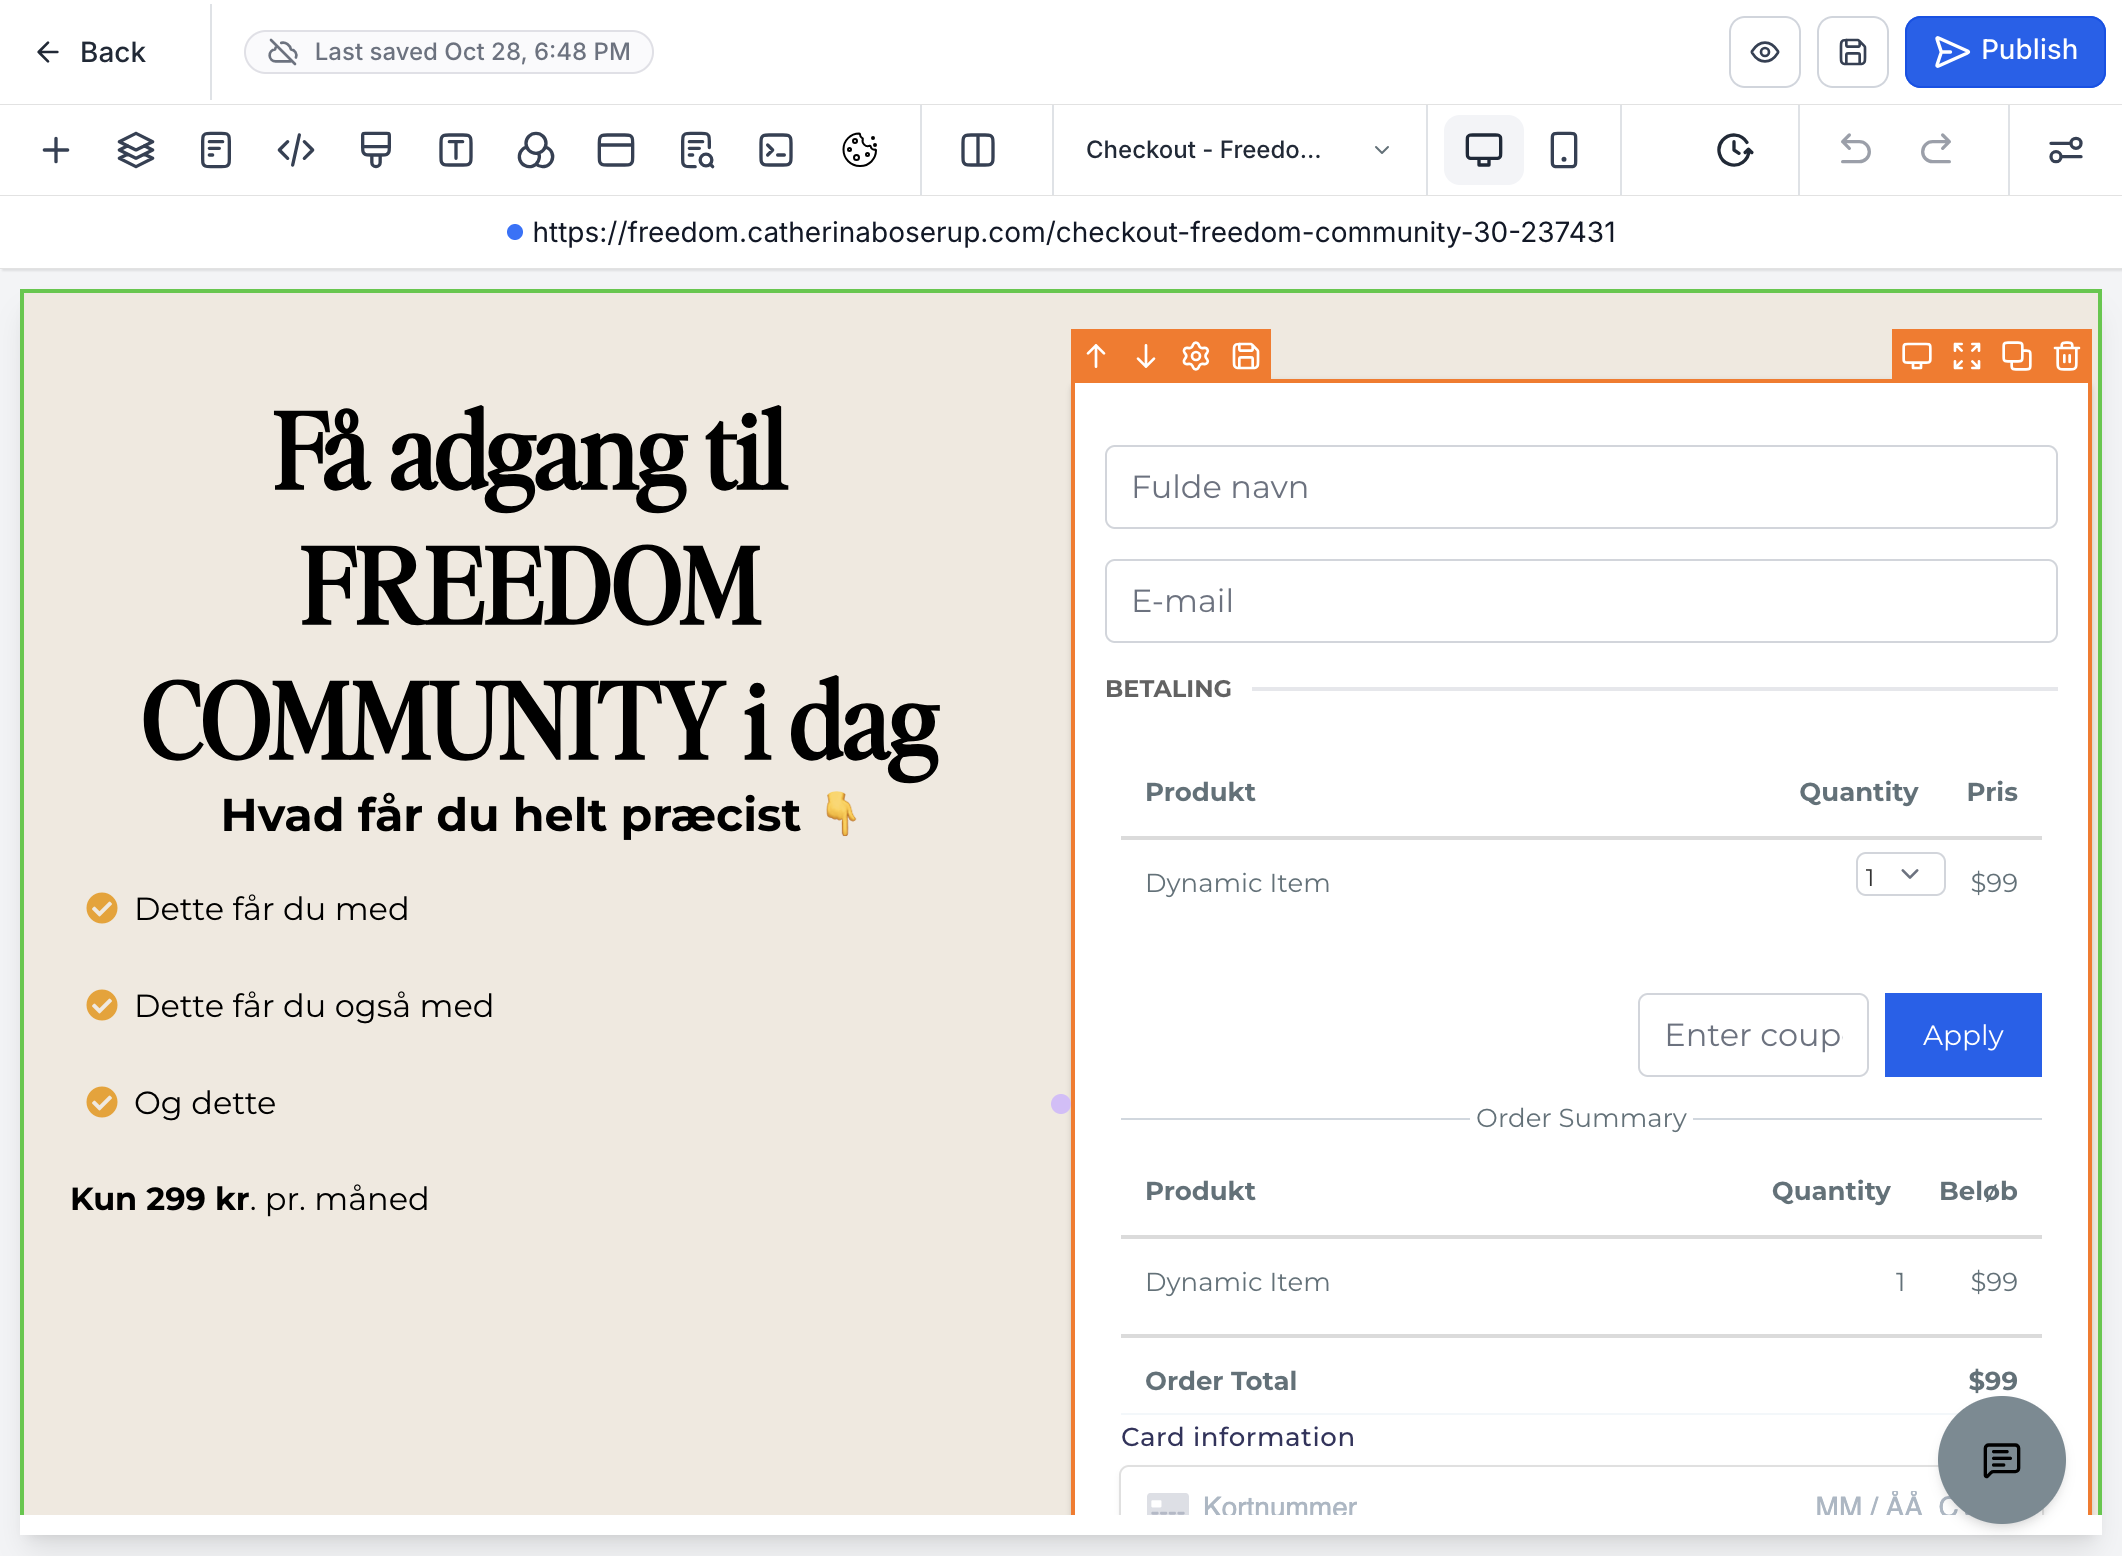This screenshot has height=1556, width=2122.
Task: Open the typography T icon
Action: tap(456, 150)
